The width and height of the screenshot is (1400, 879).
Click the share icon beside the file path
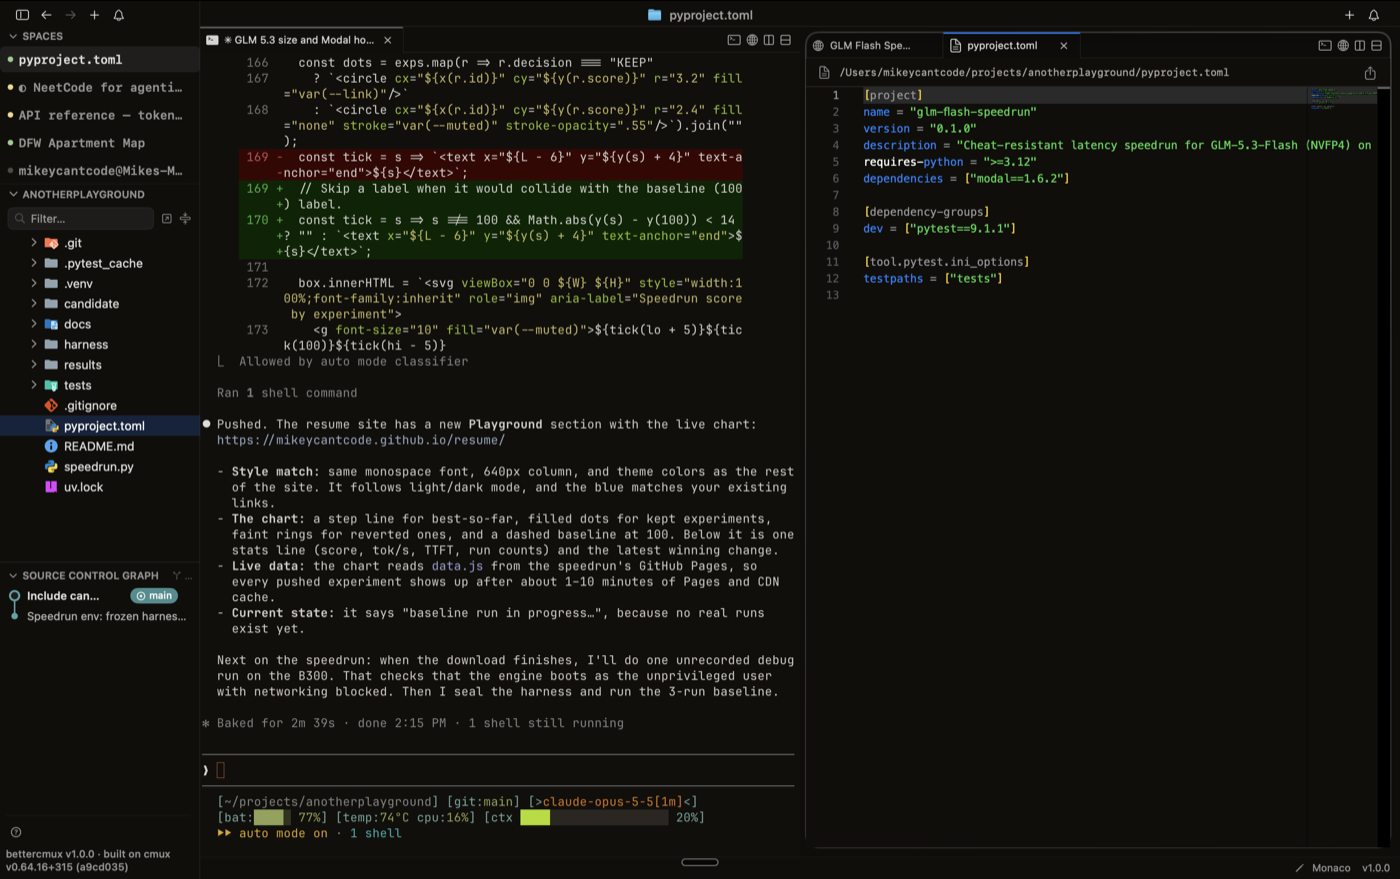(x=1370, y=73)
